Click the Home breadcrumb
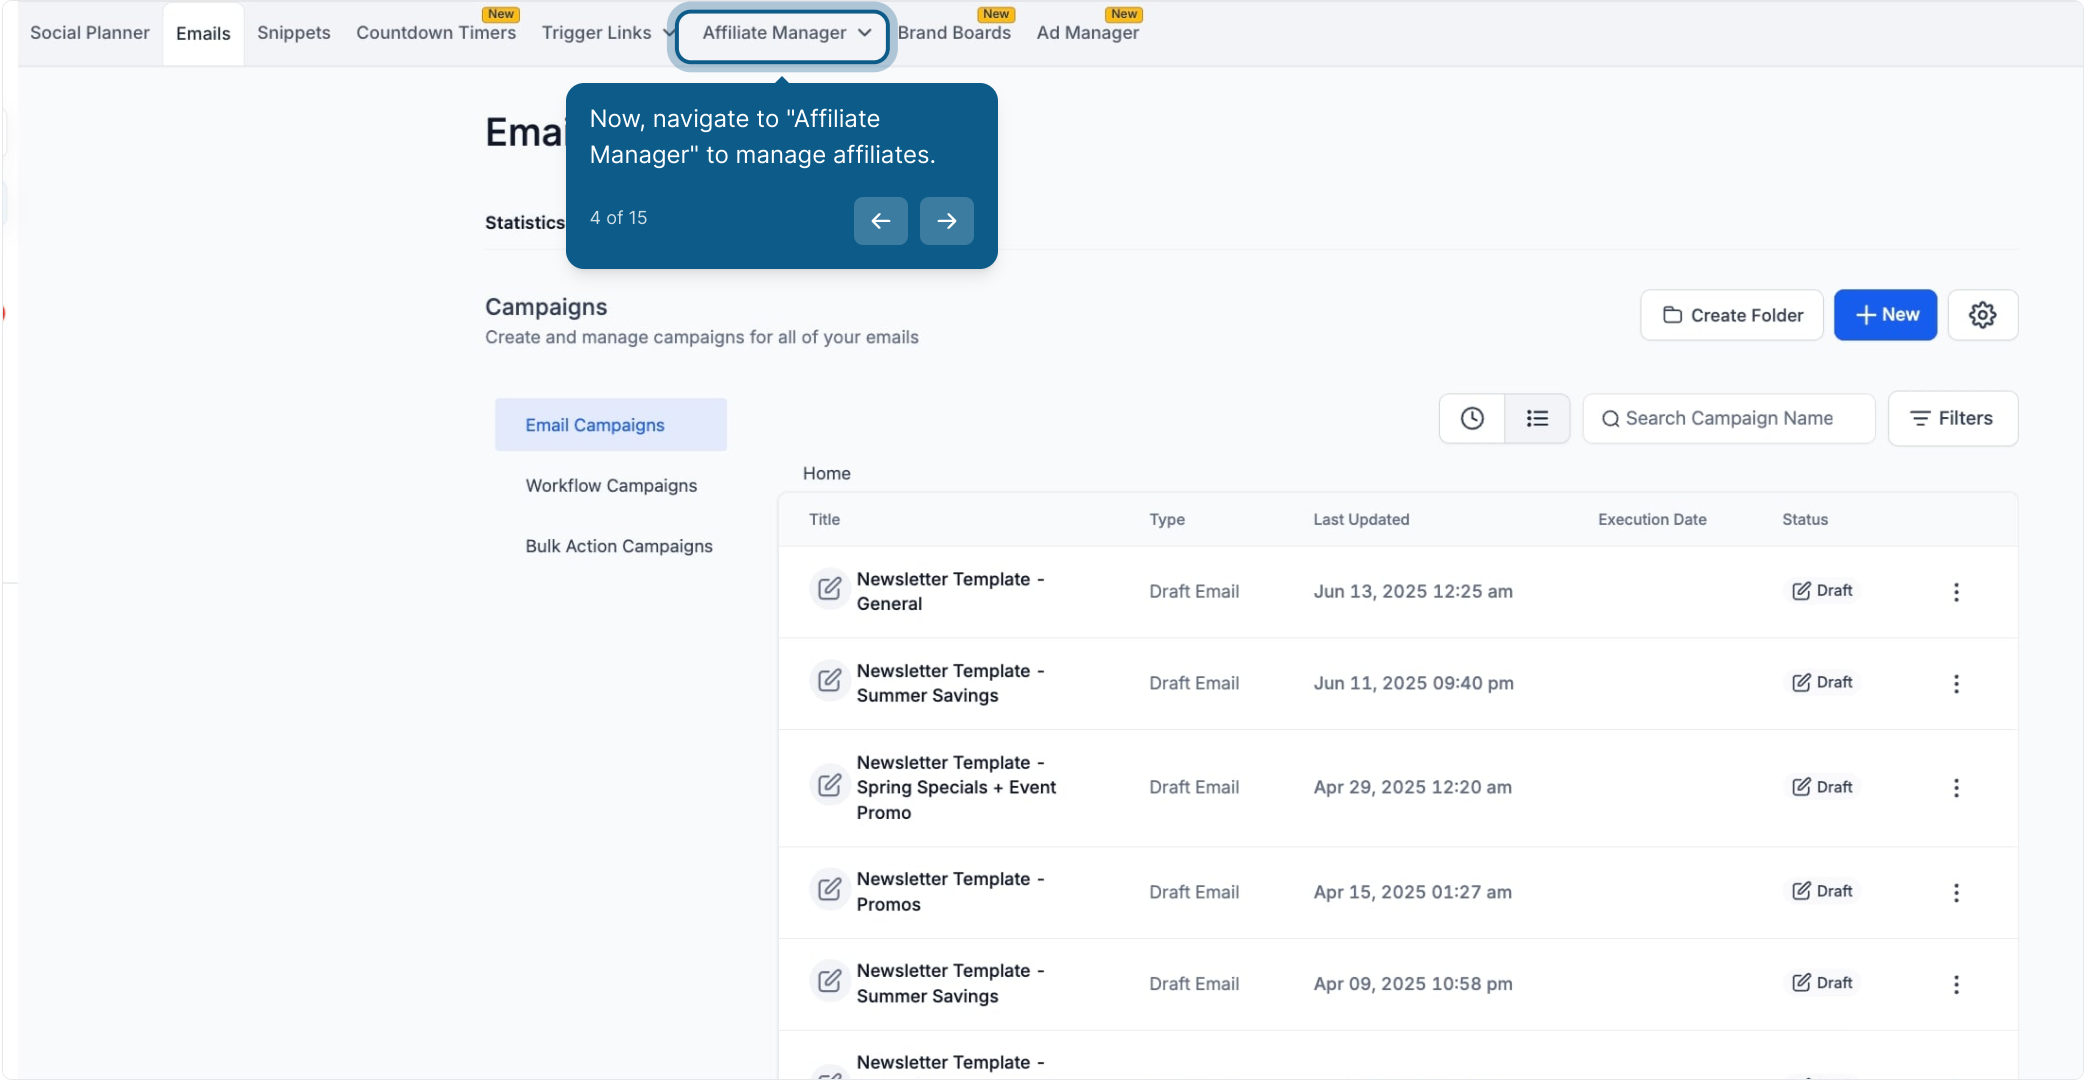The height and width of the screenshot is (1080, 2086). (827, 474)
